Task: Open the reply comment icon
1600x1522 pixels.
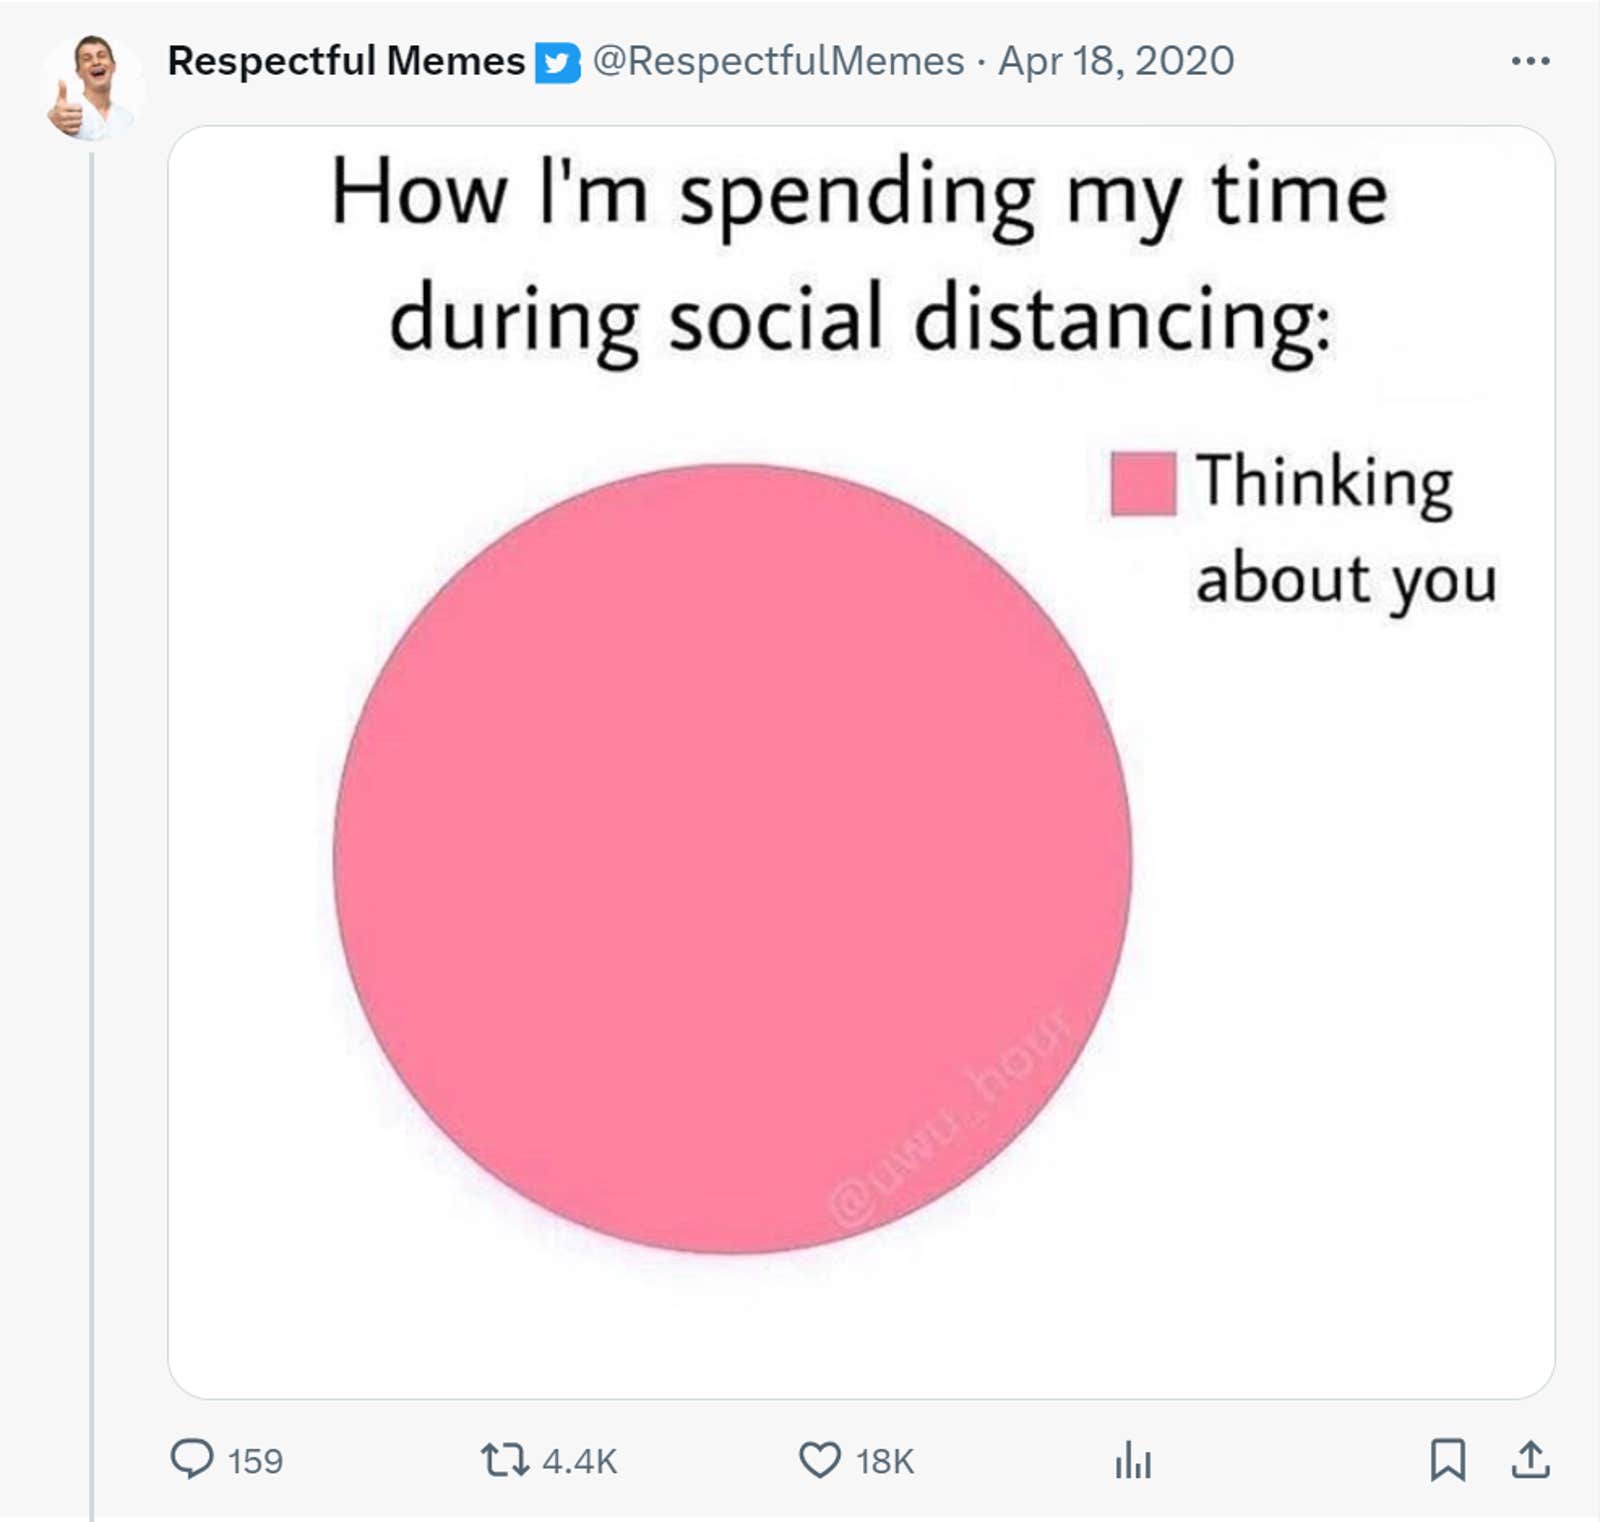Action: click(192, 1459)
